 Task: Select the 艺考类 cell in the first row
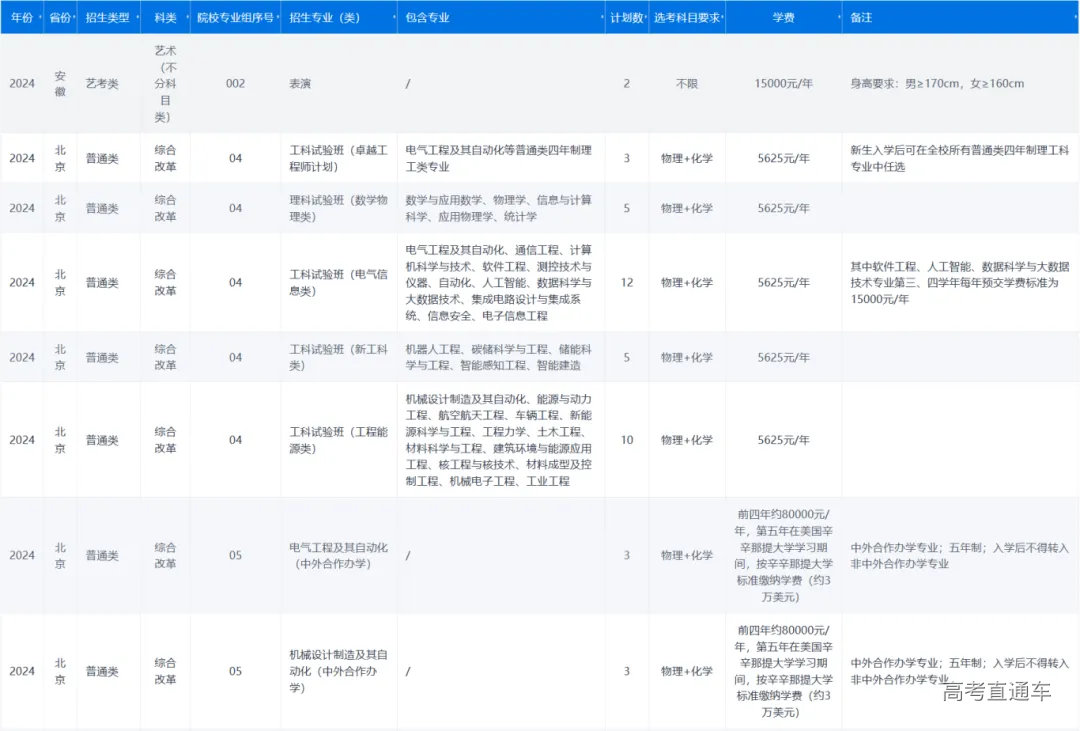pyautogui.click(x=102, y=83)
